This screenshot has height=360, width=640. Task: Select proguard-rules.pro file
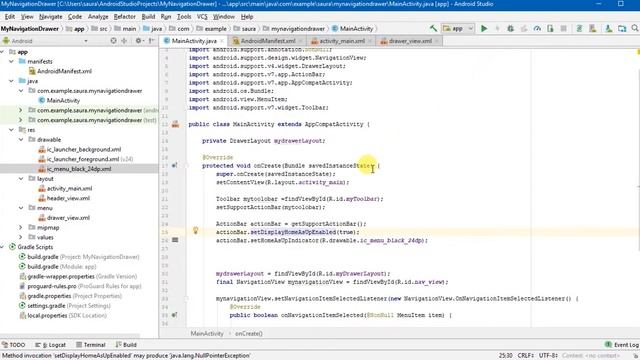(x=80, y=286)
